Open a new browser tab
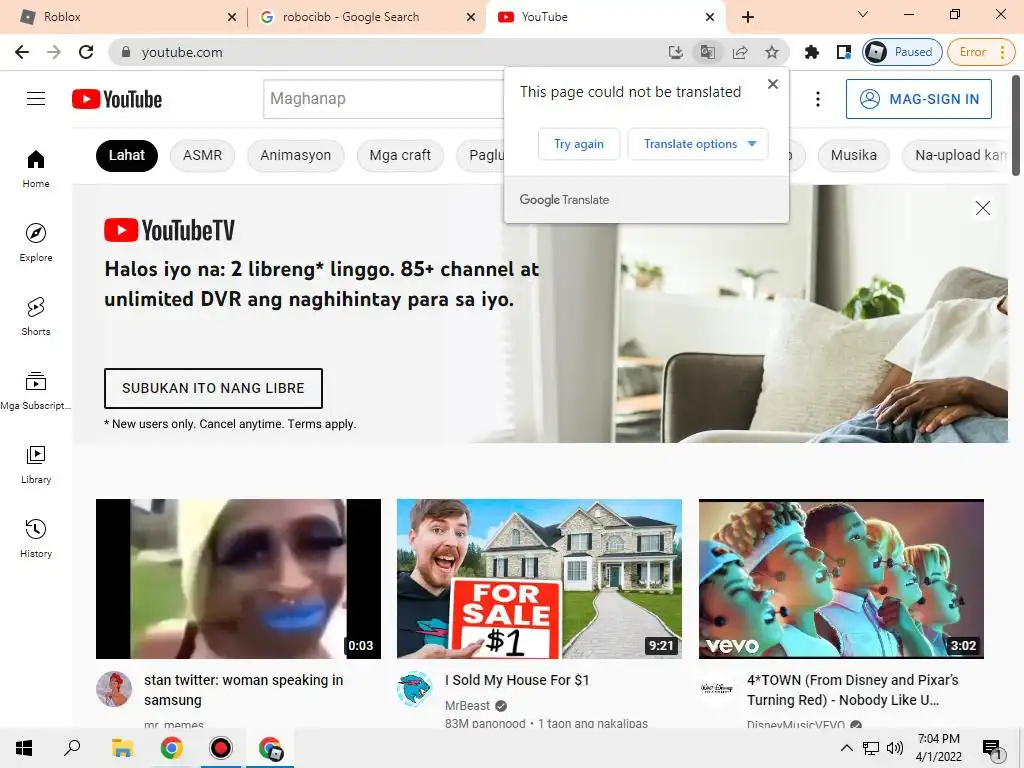Screen dimensions: 1024x768 click(748, 17)
